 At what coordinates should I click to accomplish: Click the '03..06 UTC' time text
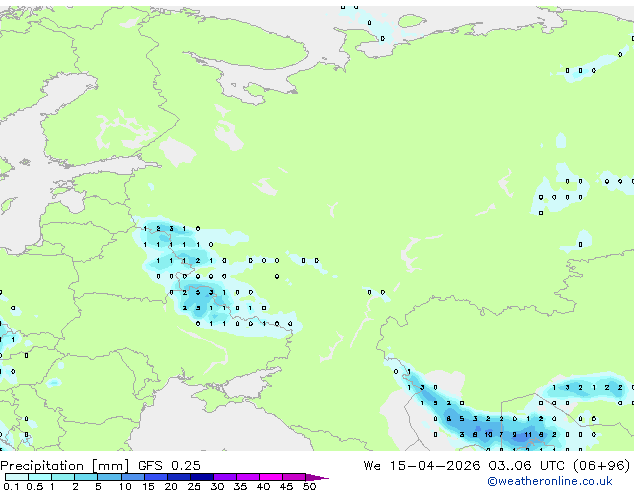526,466
